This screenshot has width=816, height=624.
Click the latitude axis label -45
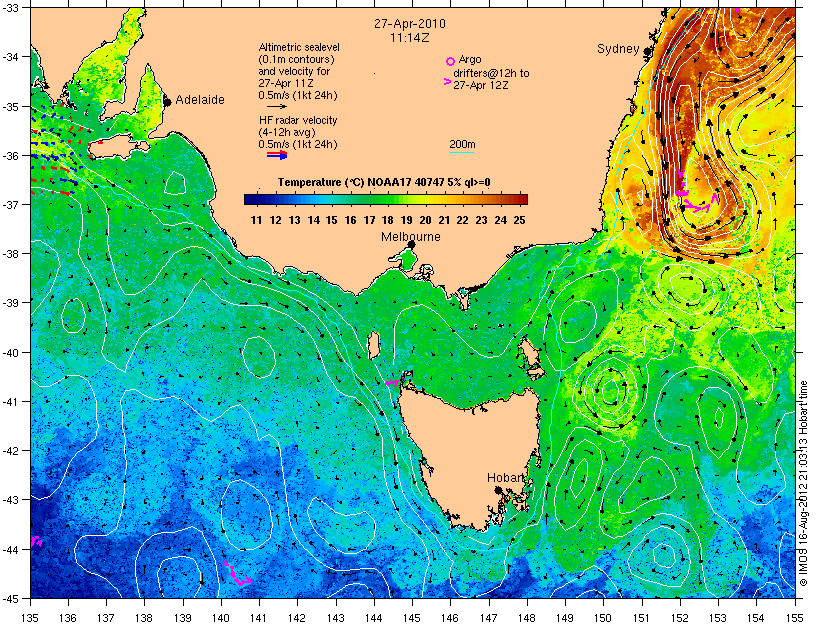coord(11,599)
